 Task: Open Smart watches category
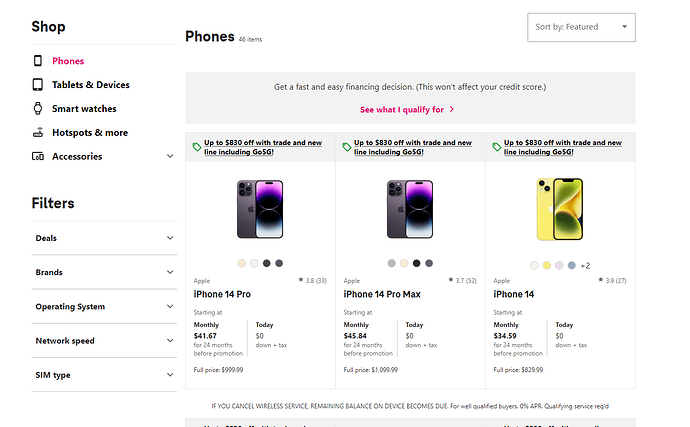[84, 108]
